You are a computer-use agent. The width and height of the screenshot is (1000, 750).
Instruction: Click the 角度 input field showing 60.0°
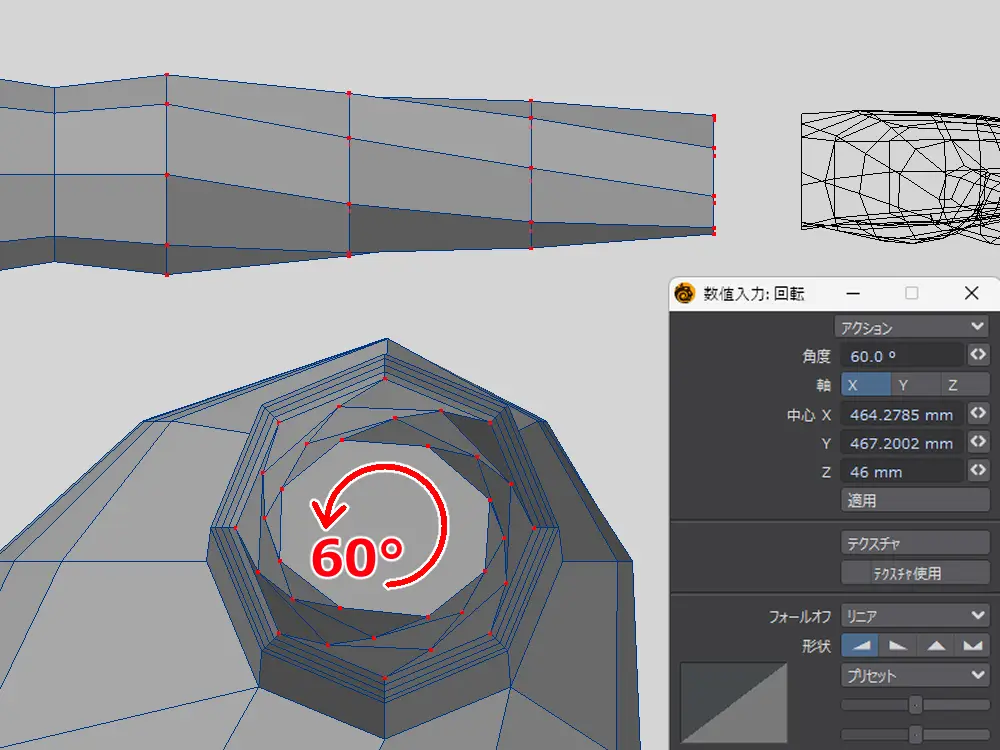tap(902, 356)
